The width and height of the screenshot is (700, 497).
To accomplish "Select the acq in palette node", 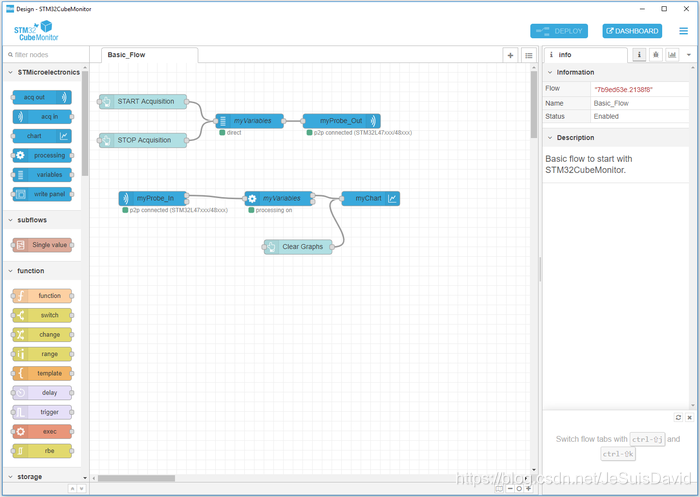I will point(42,117).
